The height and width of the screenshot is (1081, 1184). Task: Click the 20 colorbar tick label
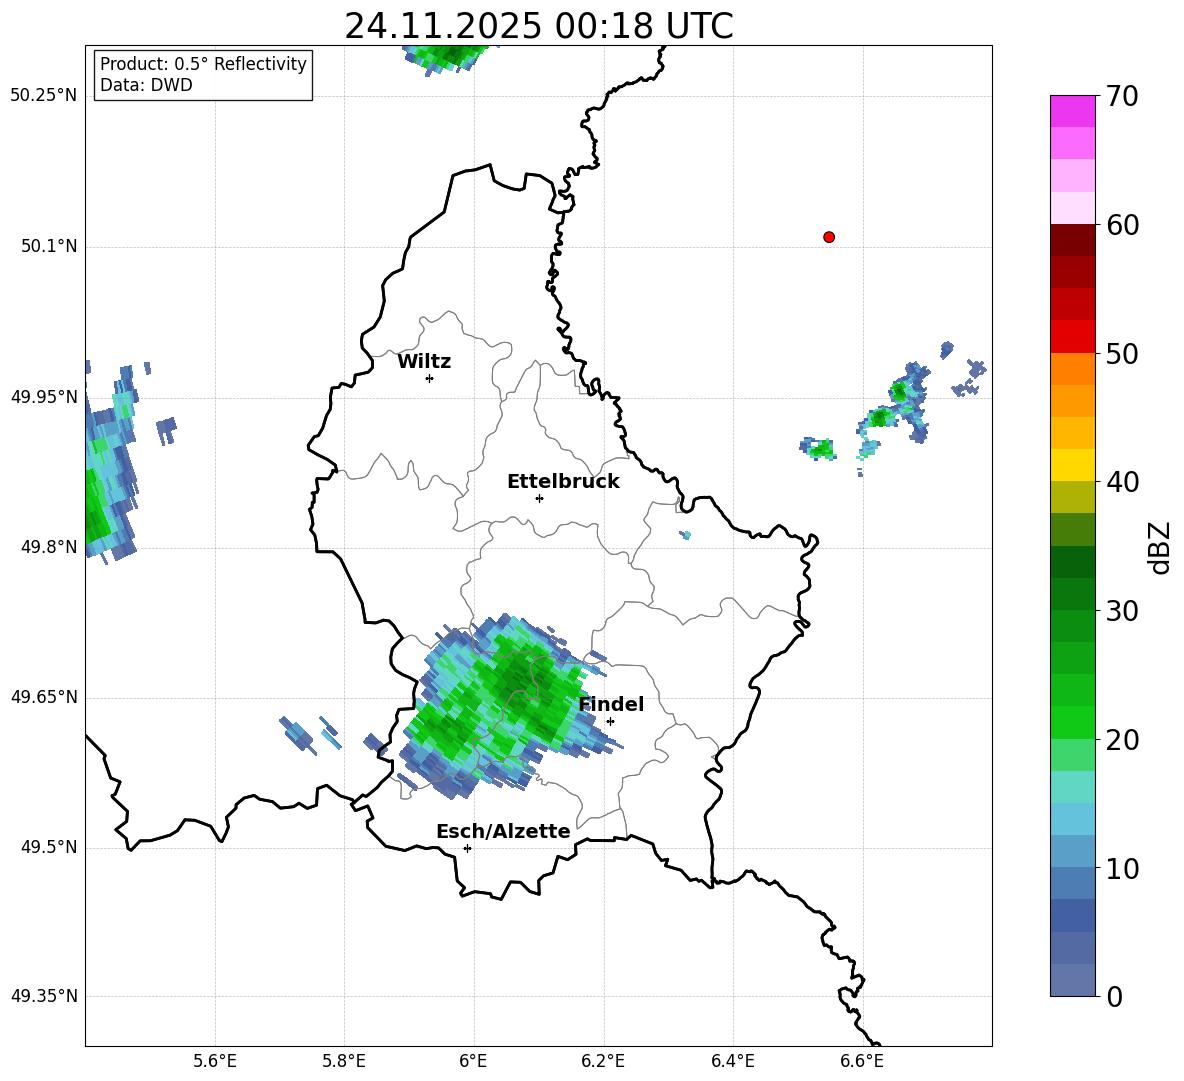pos(1122,740)
